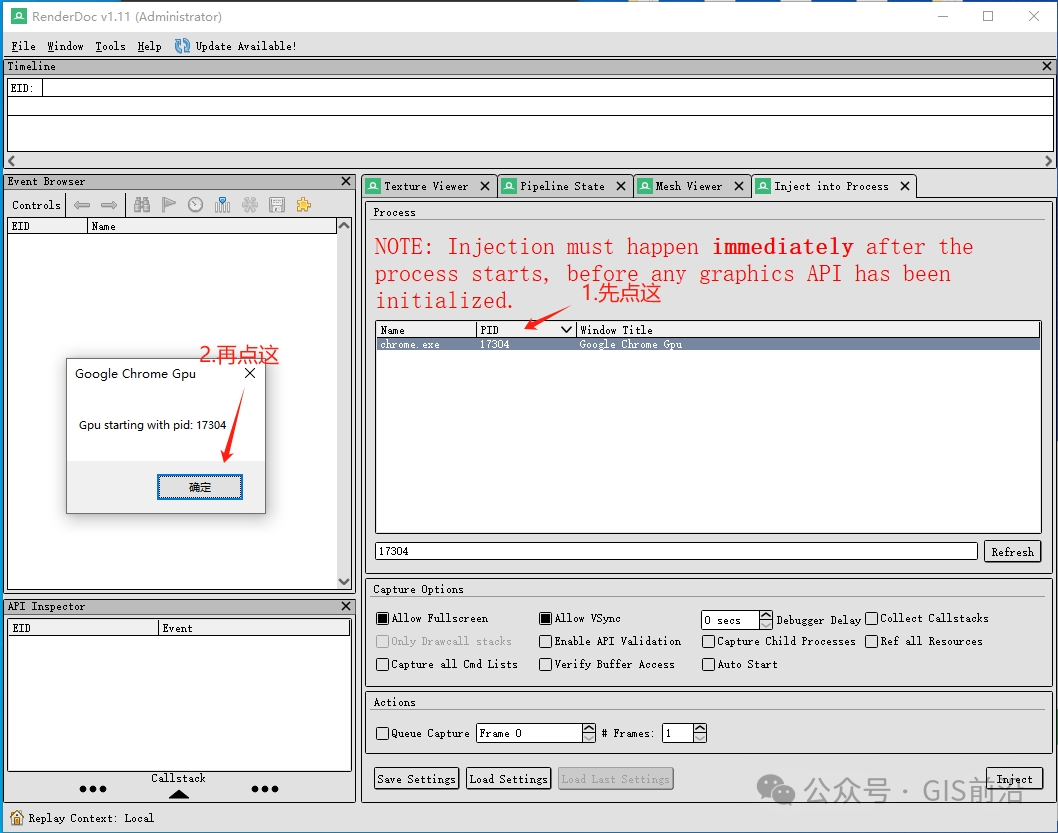Image resolution: width=1058 pixels, height=833 pixels.
Task: Click the Event column header in API Inspector
Action: [x=254, y=628]
